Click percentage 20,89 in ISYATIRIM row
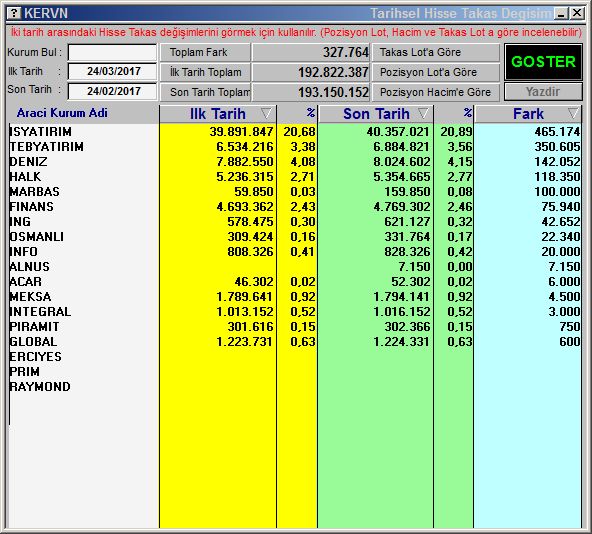Screen dimensions: 592x534 point(456,132)
